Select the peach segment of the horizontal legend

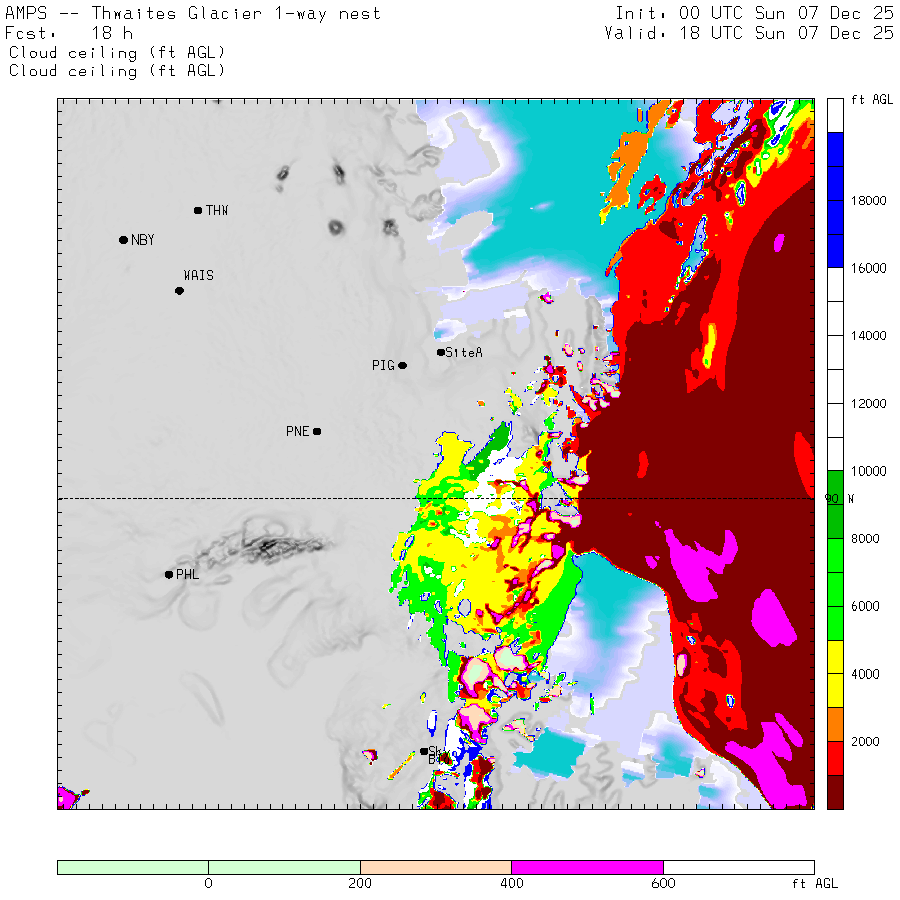[x=435, y=867]
